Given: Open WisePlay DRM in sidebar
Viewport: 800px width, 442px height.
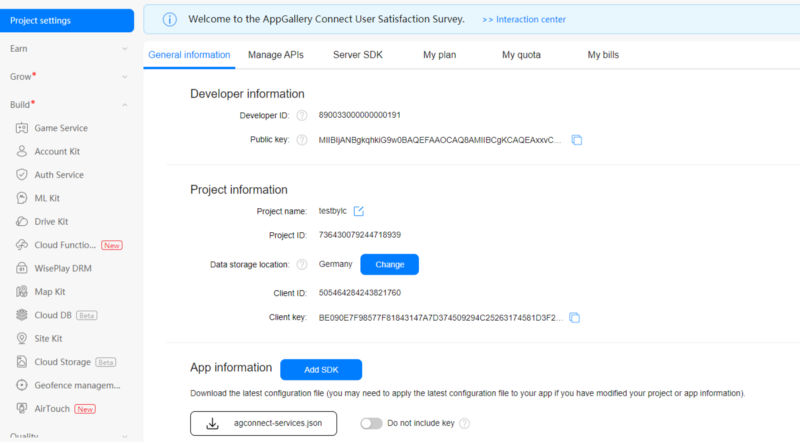Looking at the screenshot, I should coord(63,268).
